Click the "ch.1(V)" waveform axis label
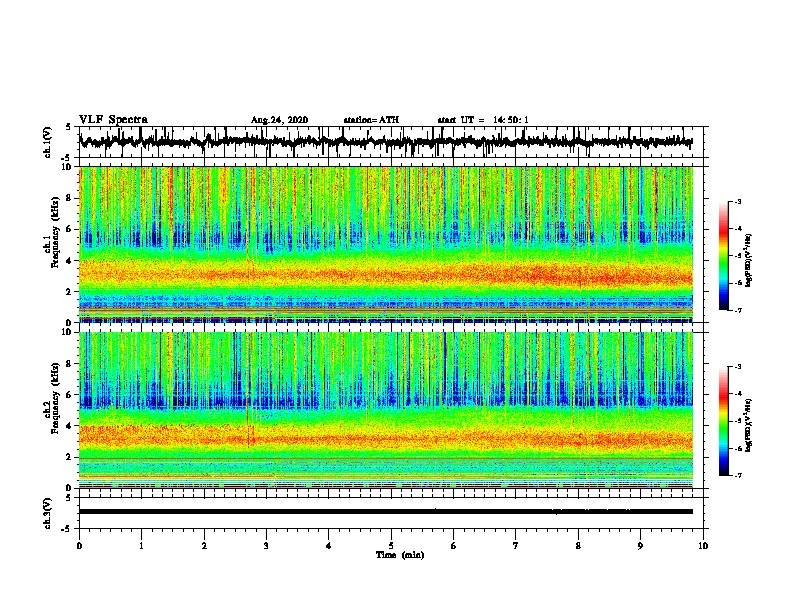The width and height of the screenshot is (792, 612). [48, 142]
